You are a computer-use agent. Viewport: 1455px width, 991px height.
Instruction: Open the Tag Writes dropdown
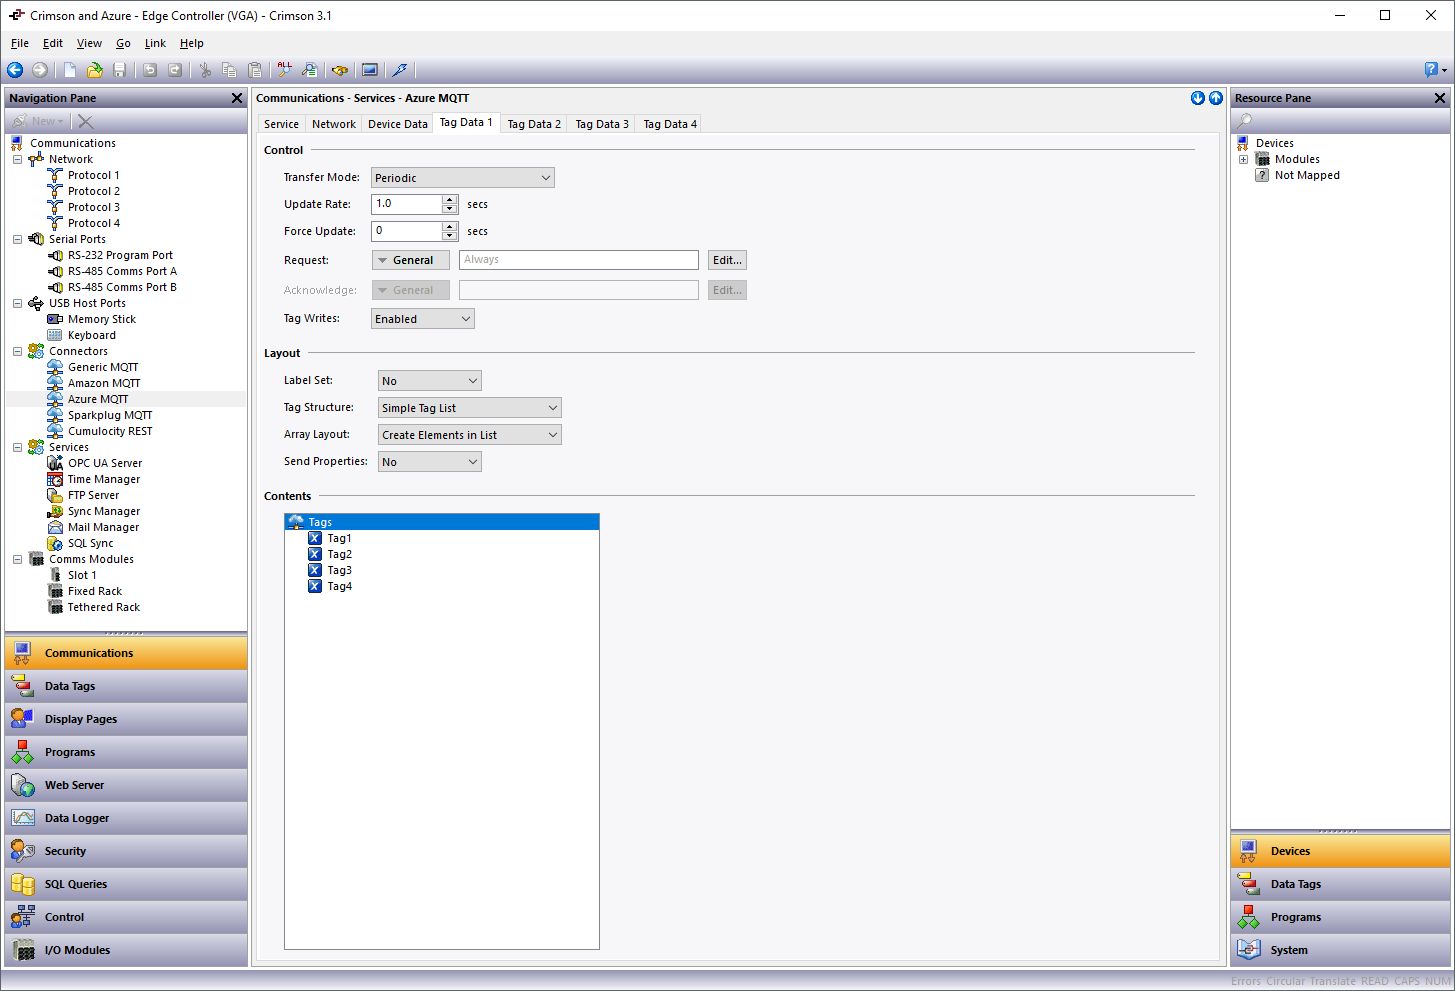(423, 319)
